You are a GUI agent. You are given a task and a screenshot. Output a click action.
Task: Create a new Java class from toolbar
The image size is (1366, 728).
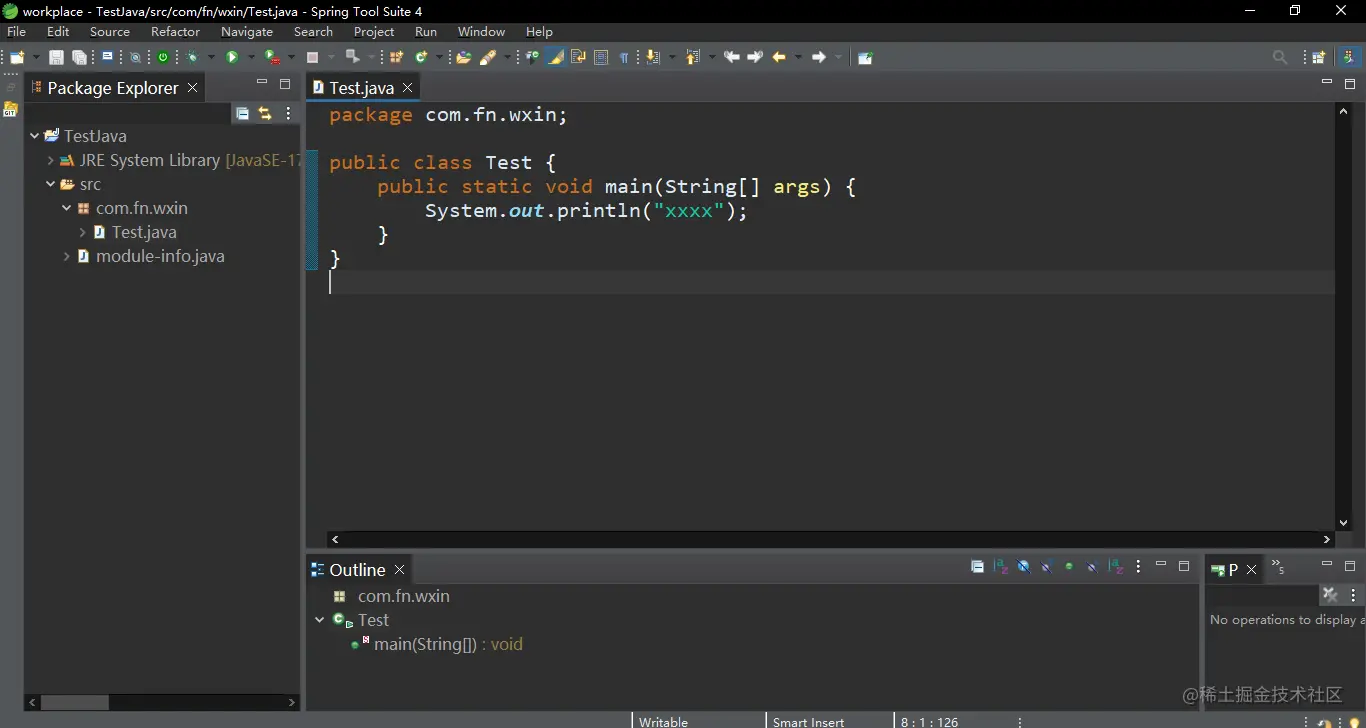coord(421,58)
